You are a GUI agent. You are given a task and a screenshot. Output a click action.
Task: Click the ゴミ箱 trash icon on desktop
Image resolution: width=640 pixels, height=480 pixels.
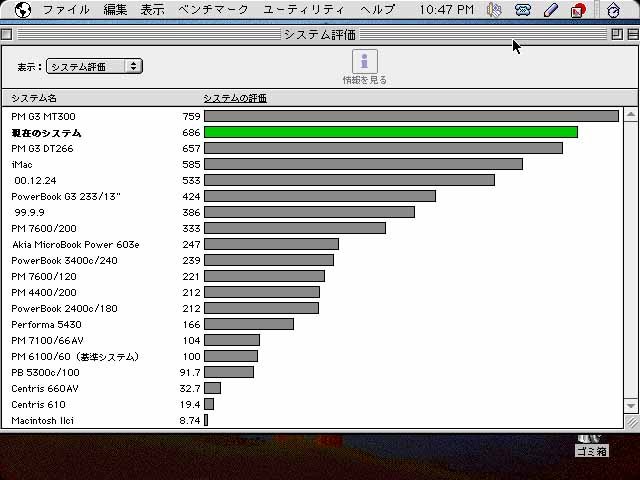pyautogui.click(x=591, y=446)
